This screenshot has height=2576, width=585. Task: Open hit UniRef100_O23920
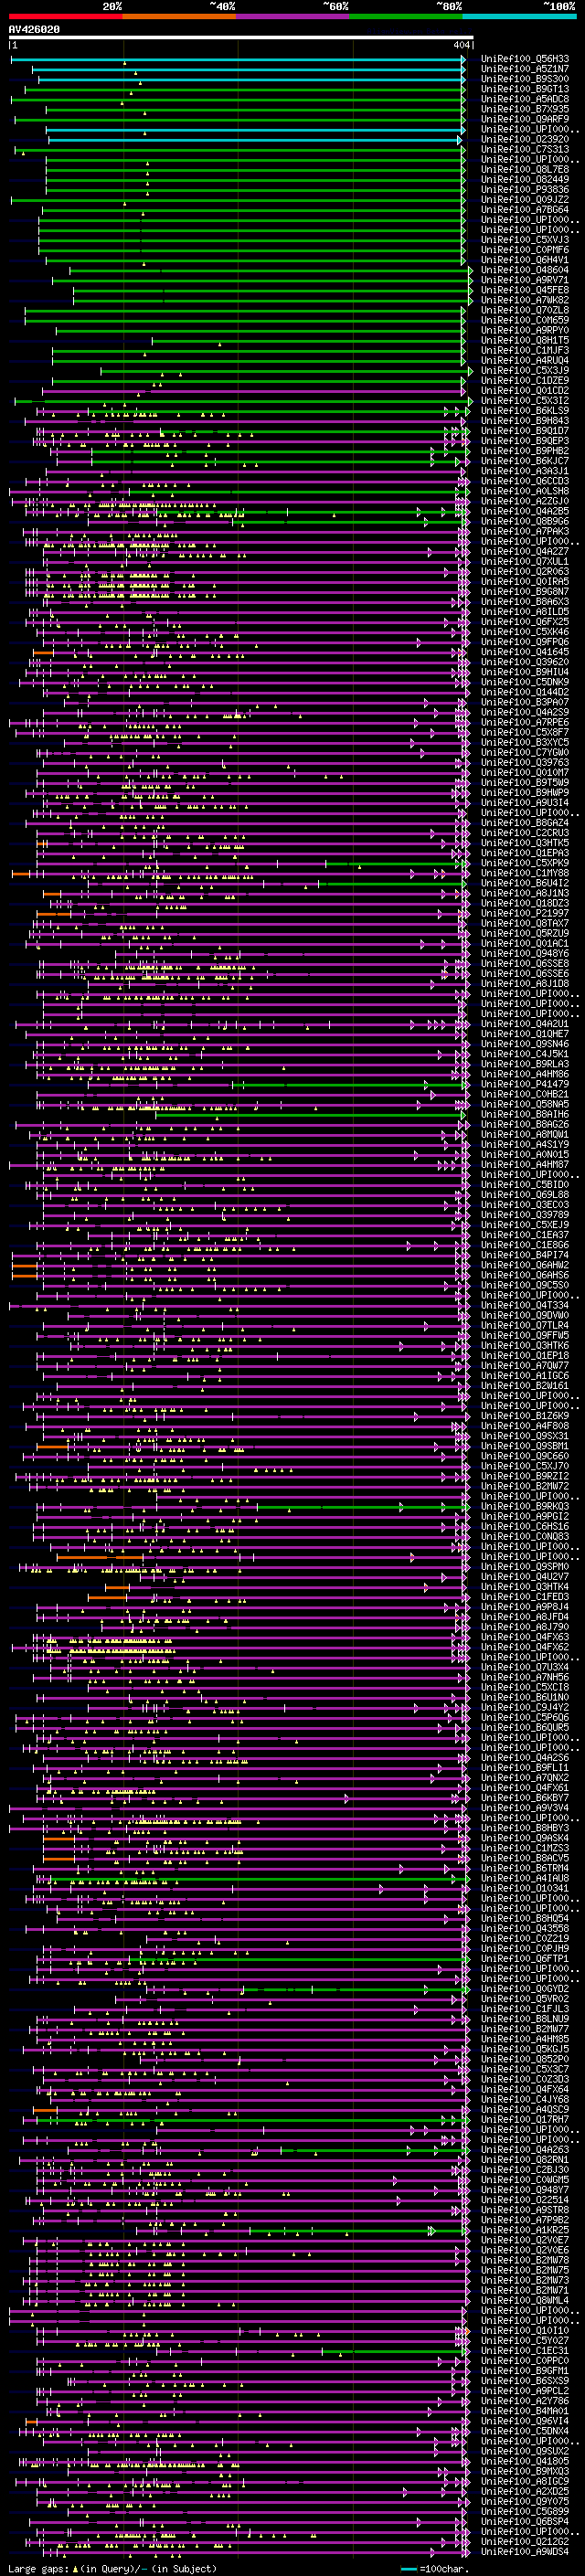[x=525, y=139]
